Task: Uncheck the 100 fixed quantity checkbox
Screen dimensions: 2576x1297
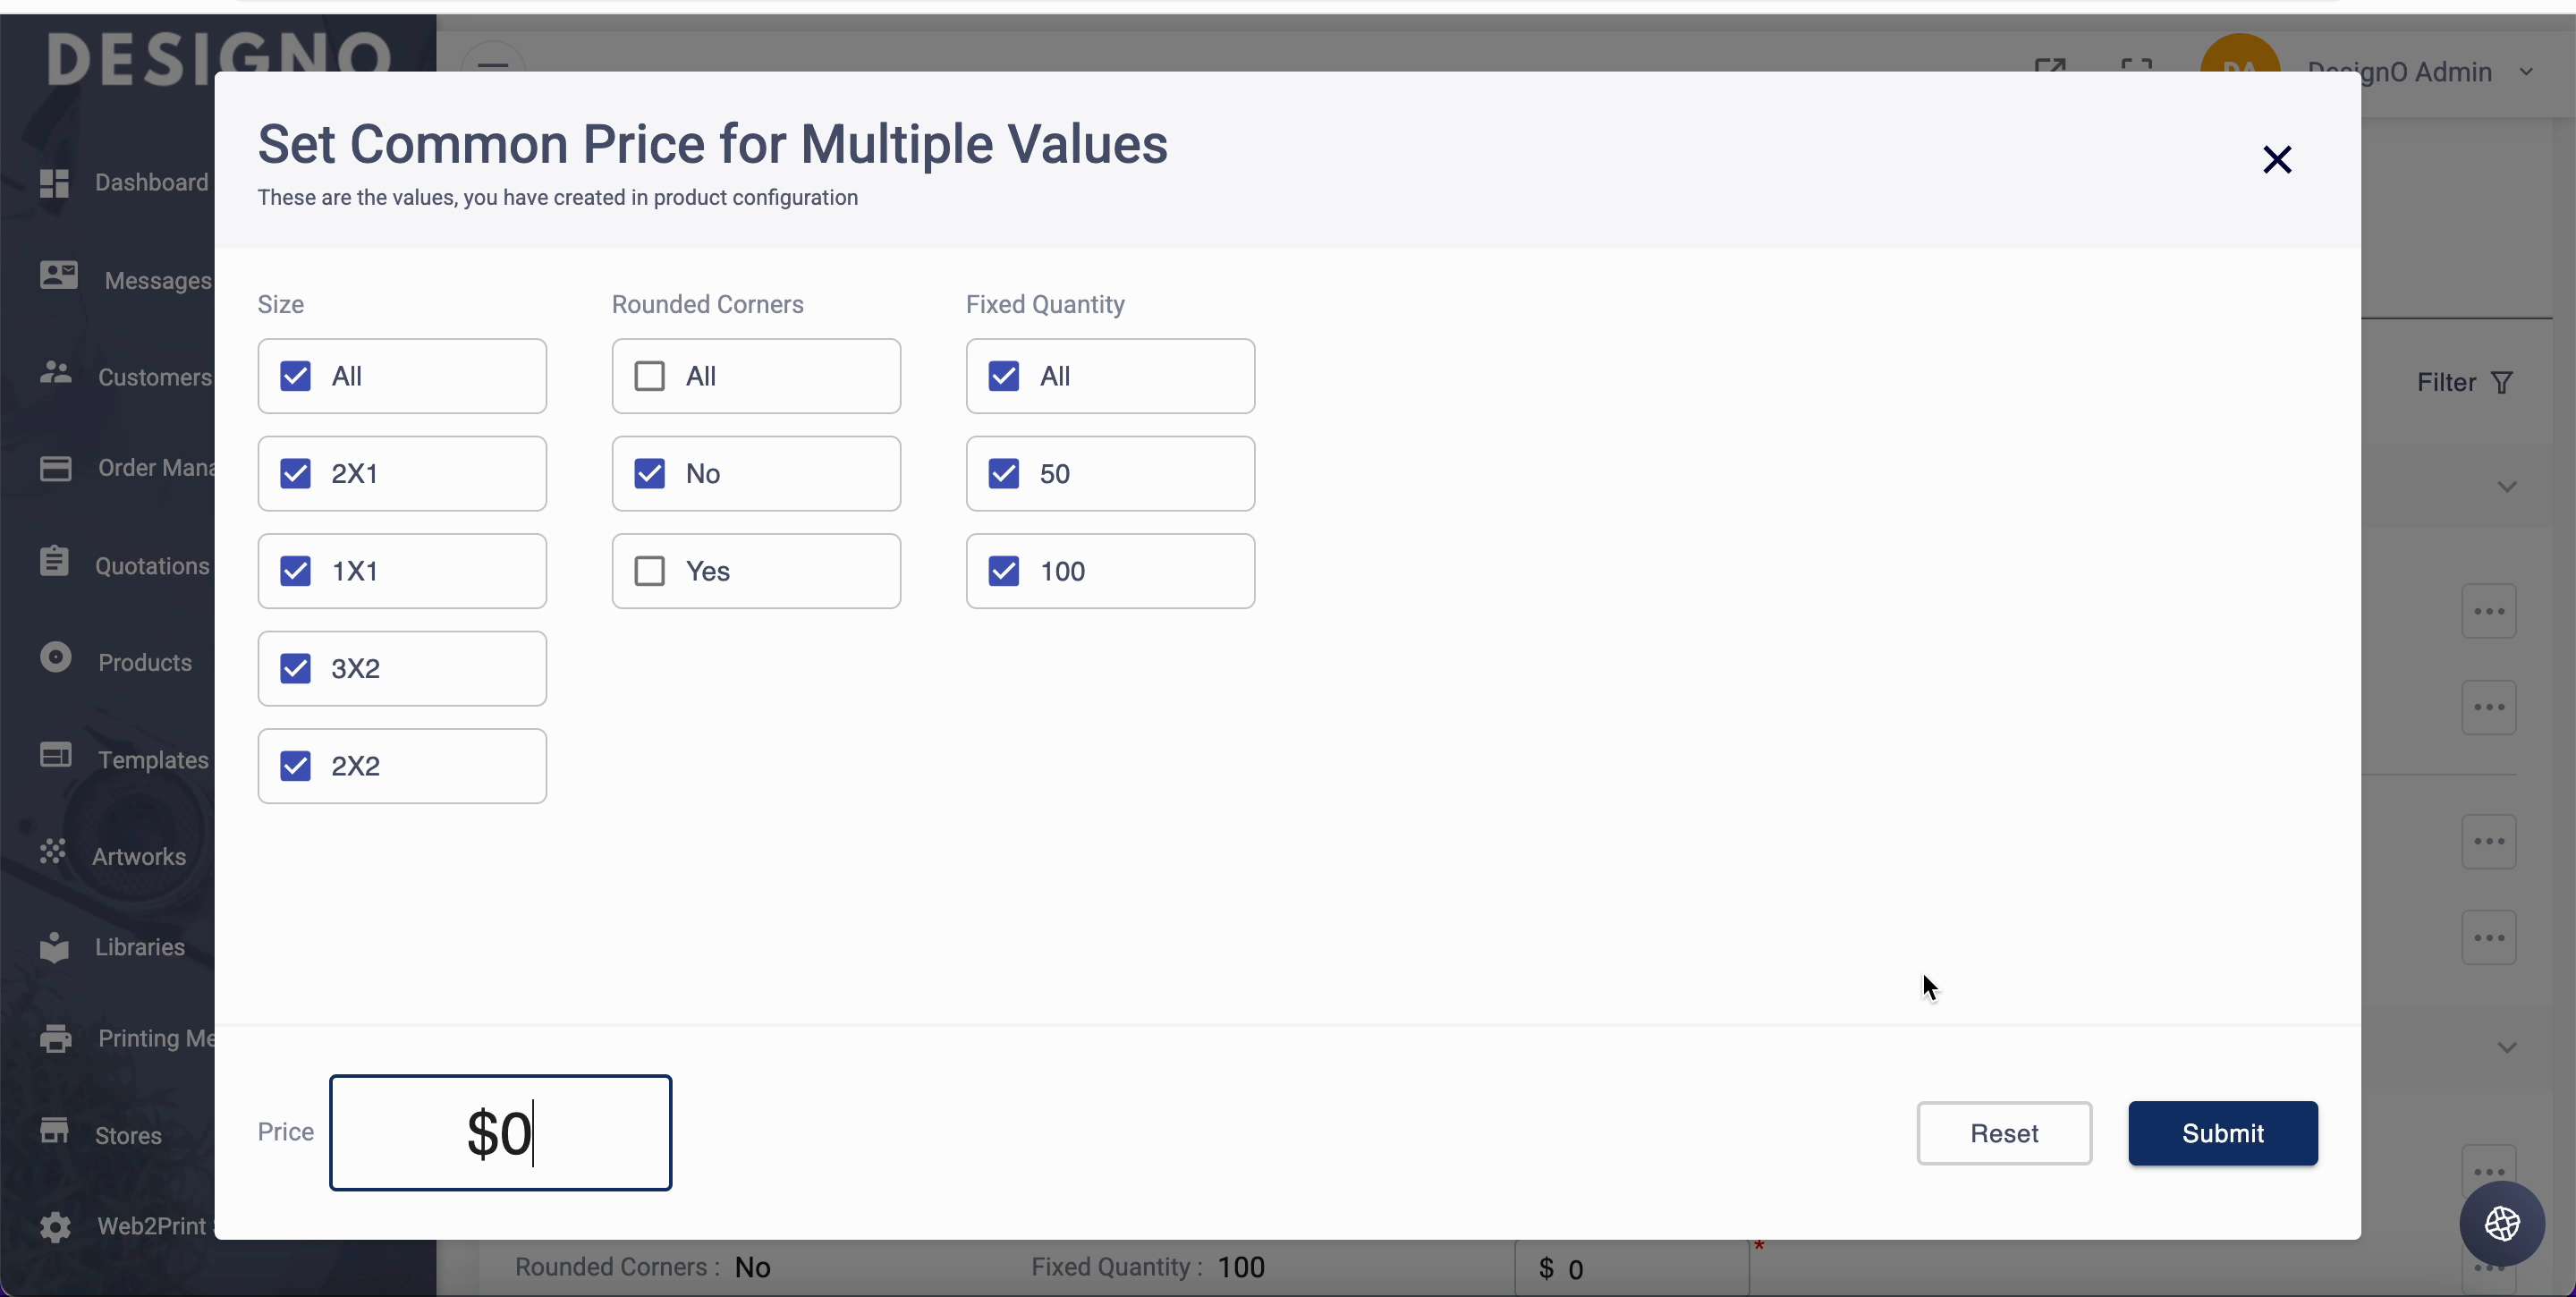Action: (x=1004, y=571)
